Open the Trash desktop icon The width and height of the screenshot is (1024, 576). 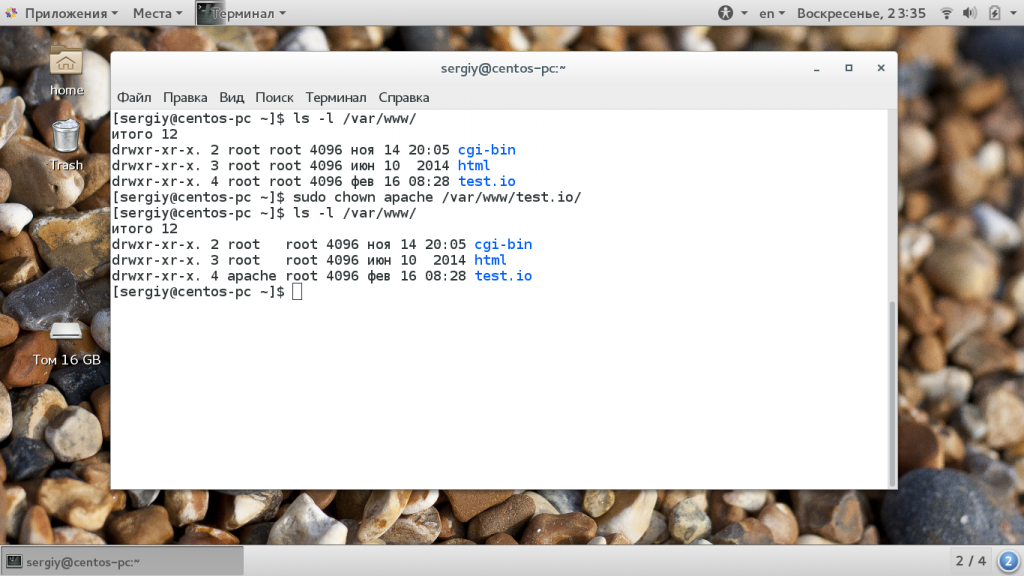coord(66,146)
